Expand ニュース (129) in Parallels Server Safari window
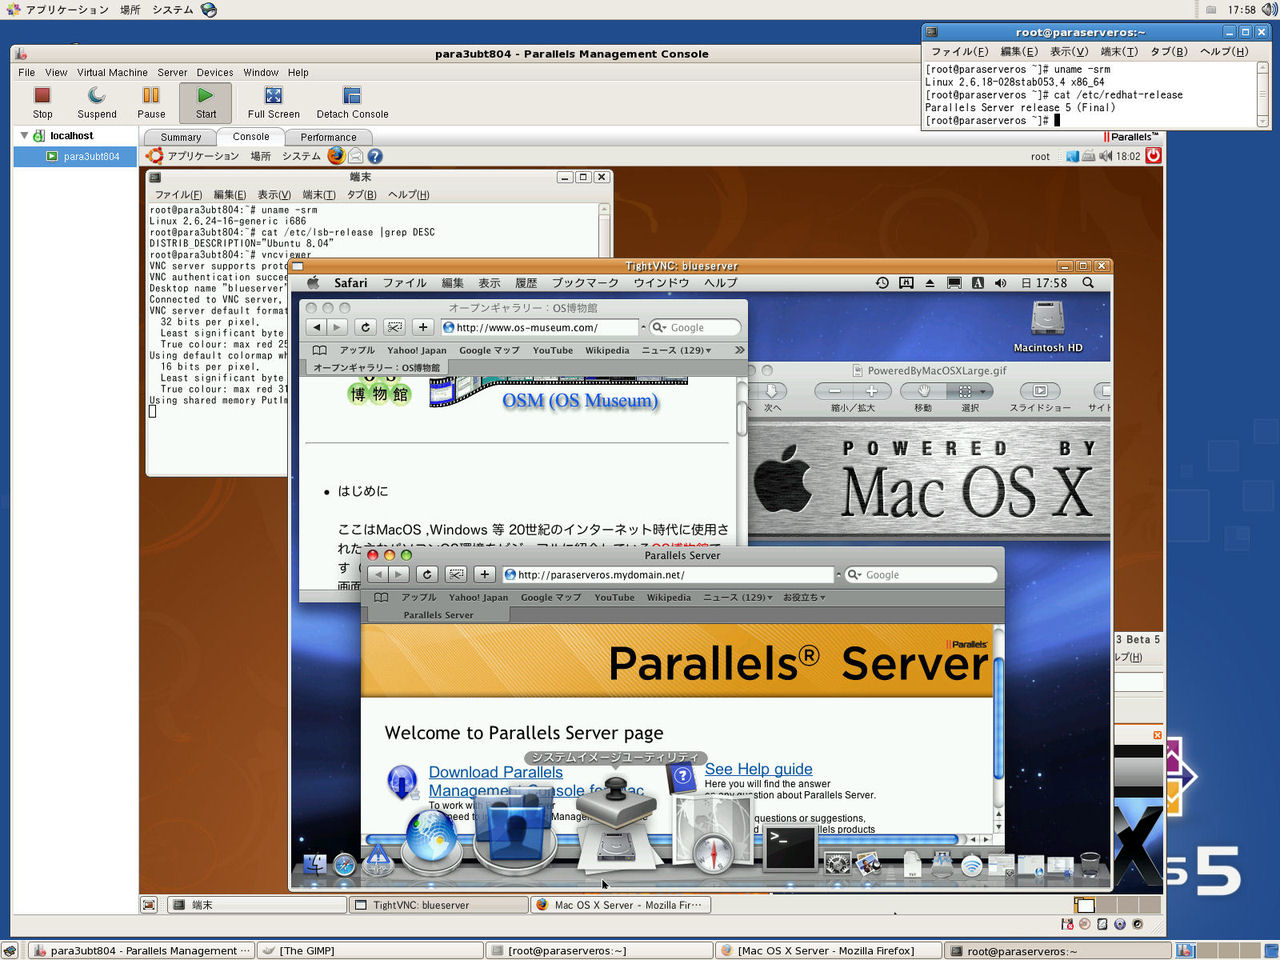Viewport: 1280px width, 960px height. pos(738,597)
